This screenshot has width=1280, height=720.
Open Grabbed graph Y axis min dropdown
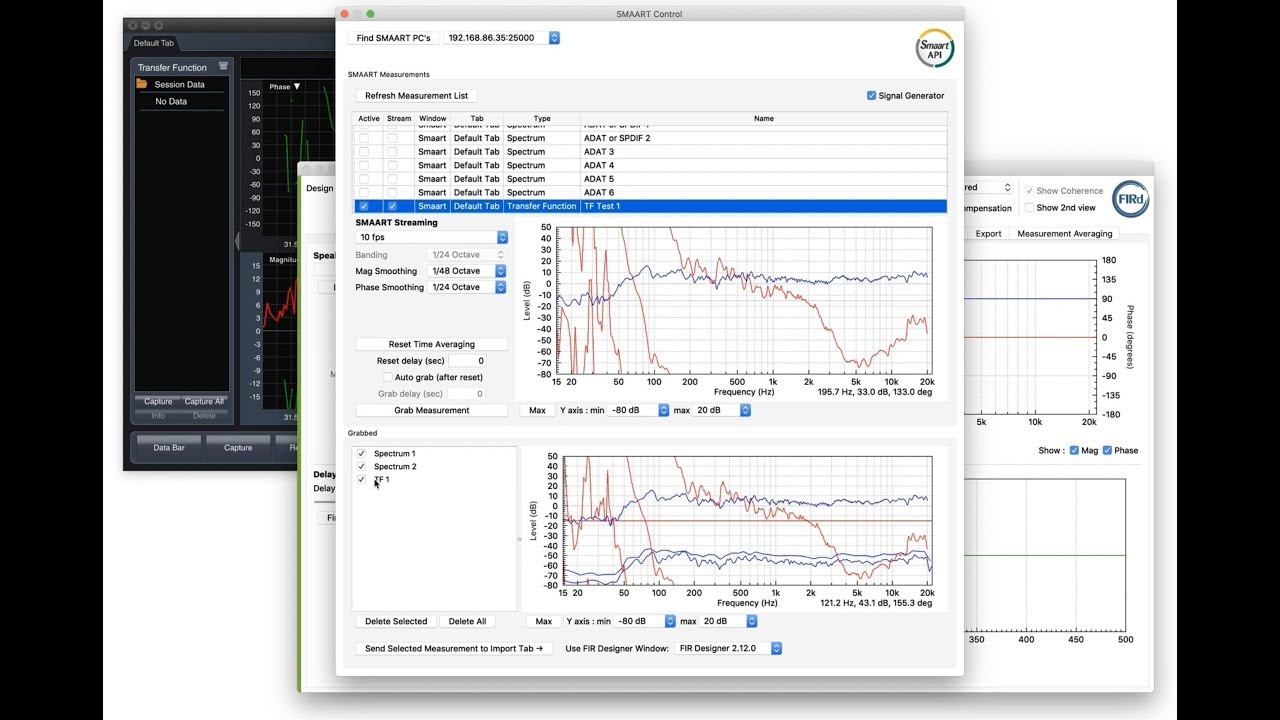[x=646, y=621]
